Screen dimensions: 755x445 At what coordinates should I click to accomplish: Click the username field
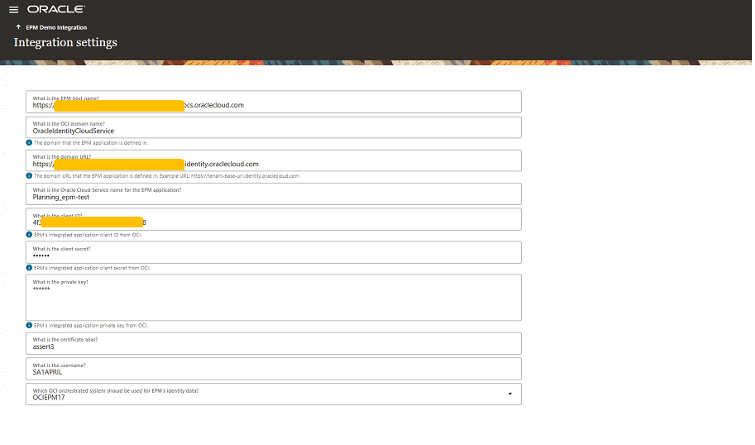tap(273, 369)
